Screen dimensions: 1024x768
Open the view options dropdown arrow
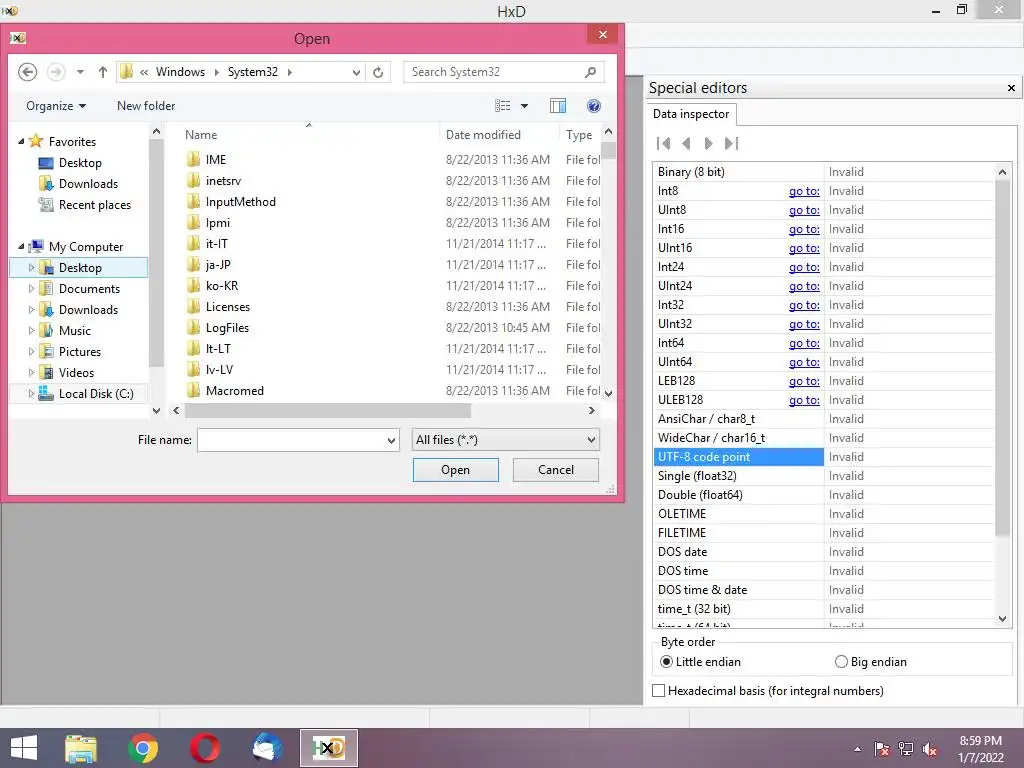[524, 106]
